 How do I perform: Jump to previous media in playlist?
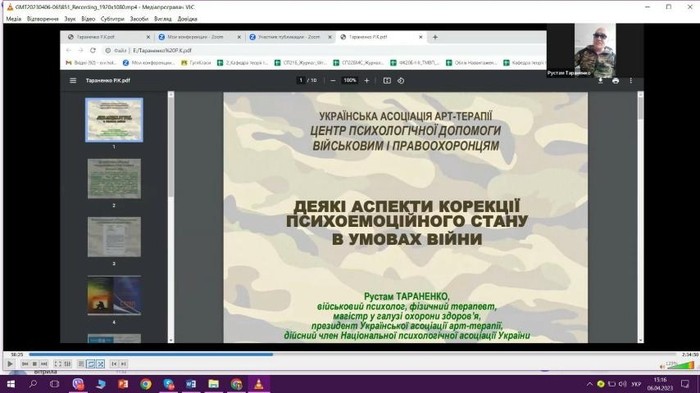pyautogui.click(x=25, y=364)
